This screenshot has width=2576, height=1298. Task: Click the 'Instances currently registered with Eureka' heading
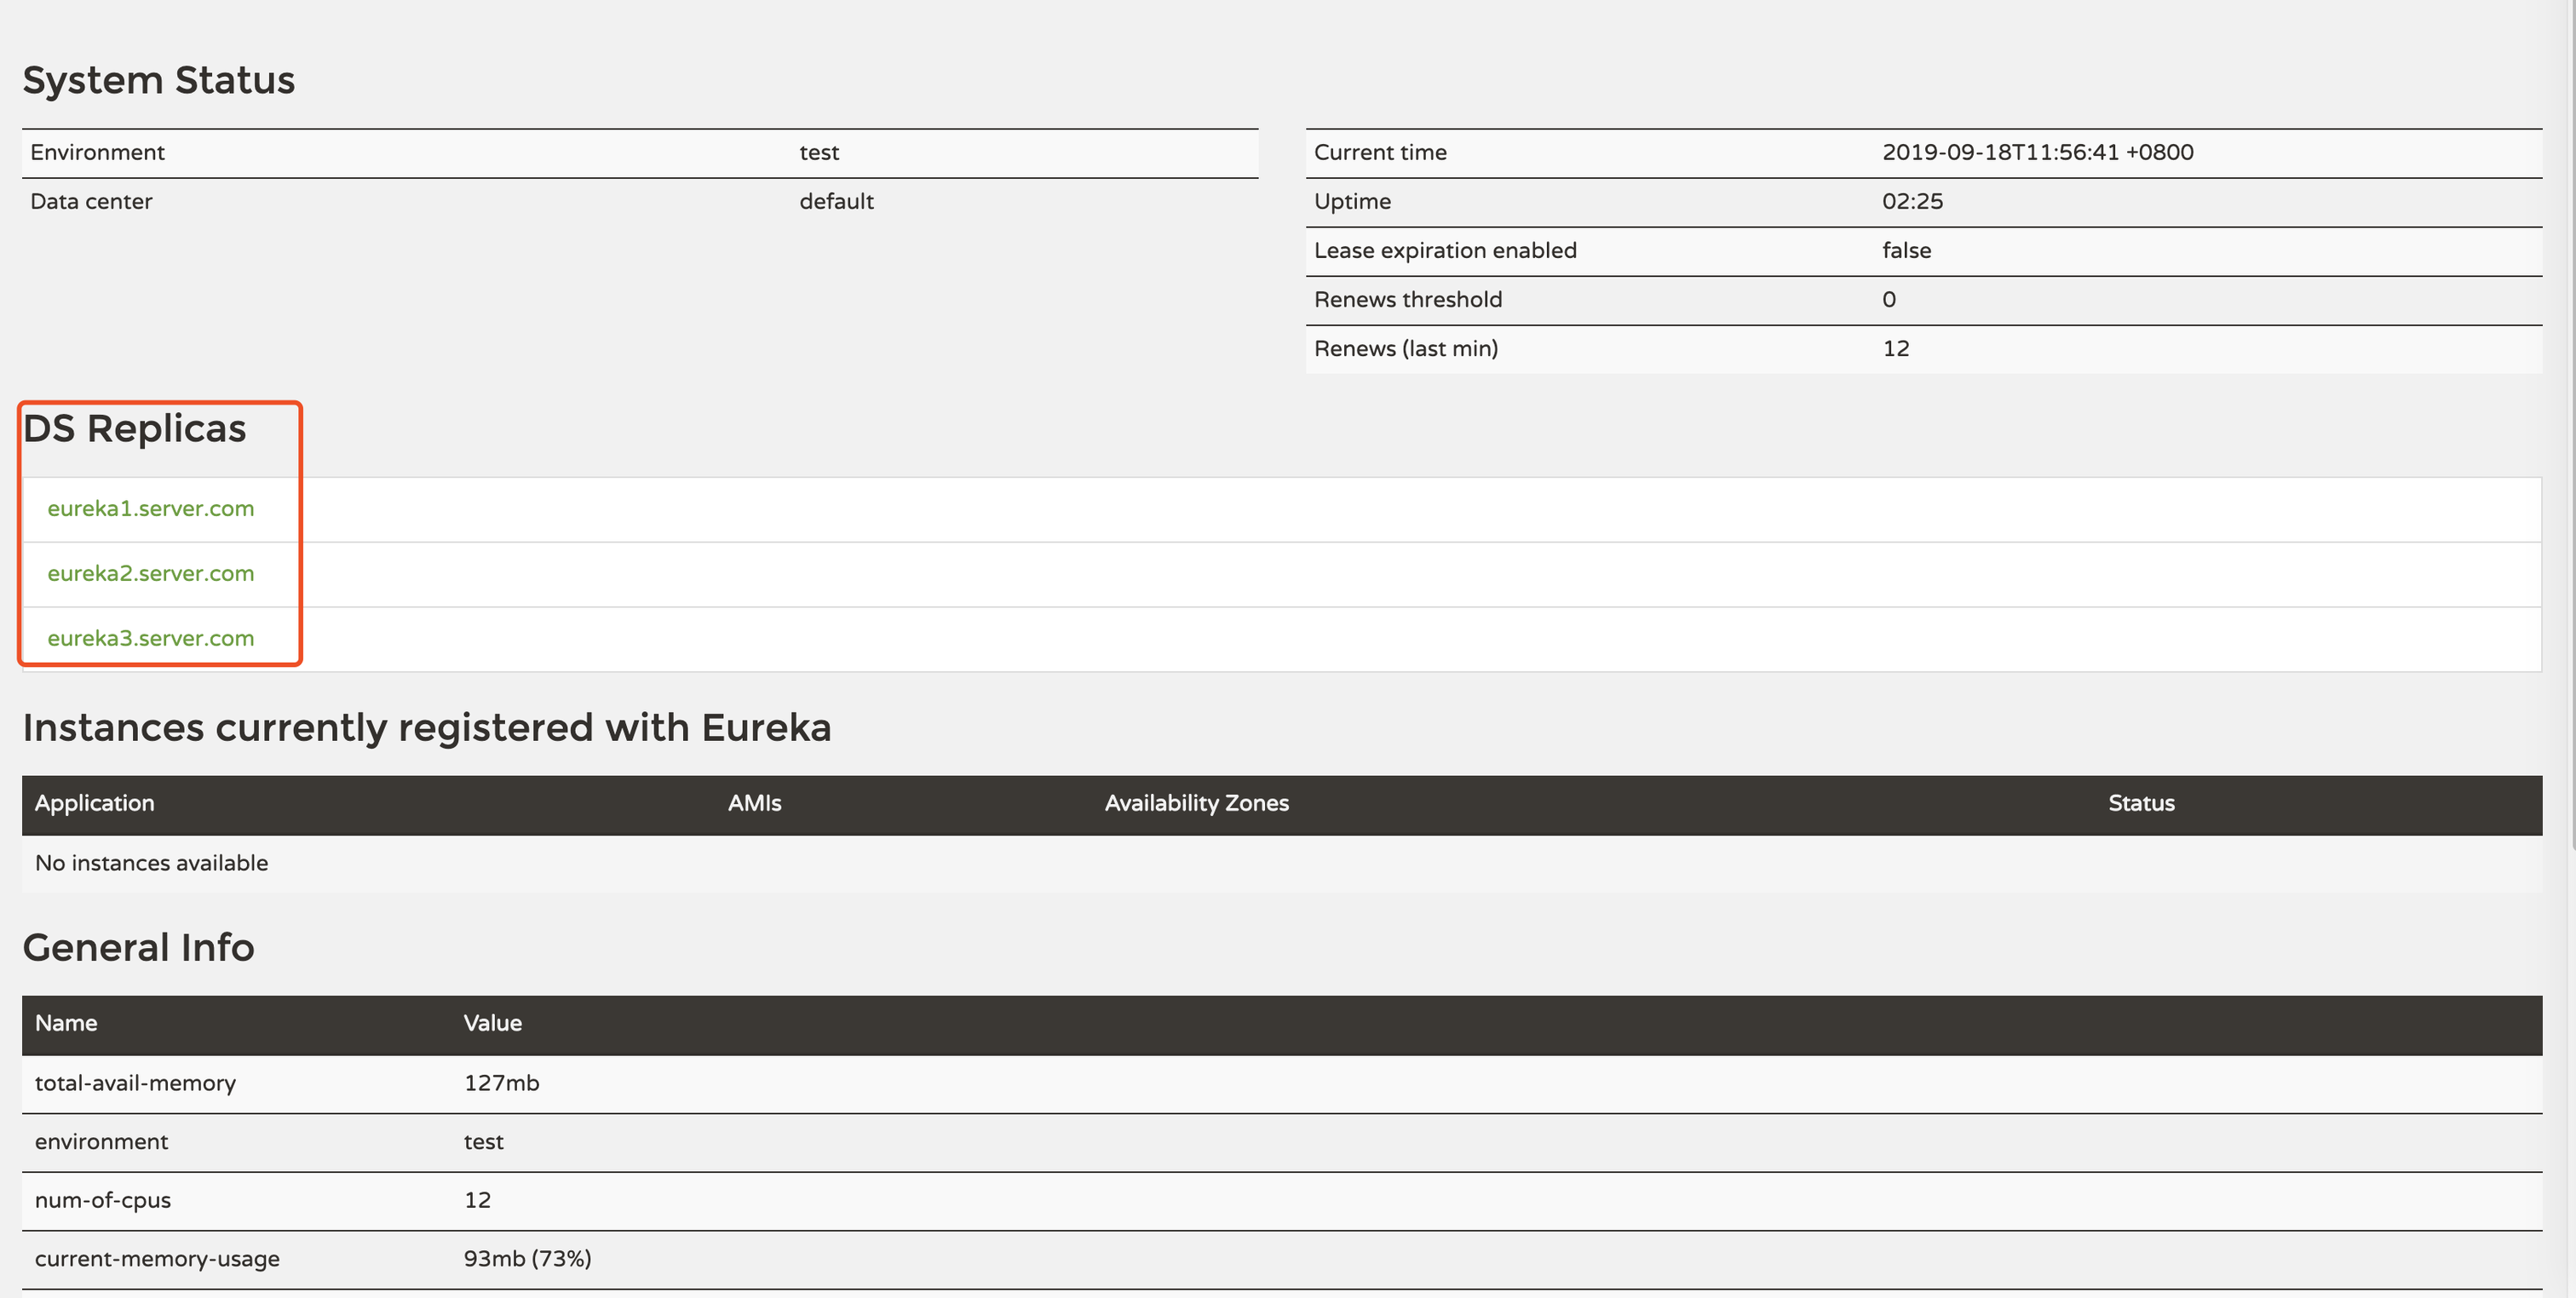[427, 727]
